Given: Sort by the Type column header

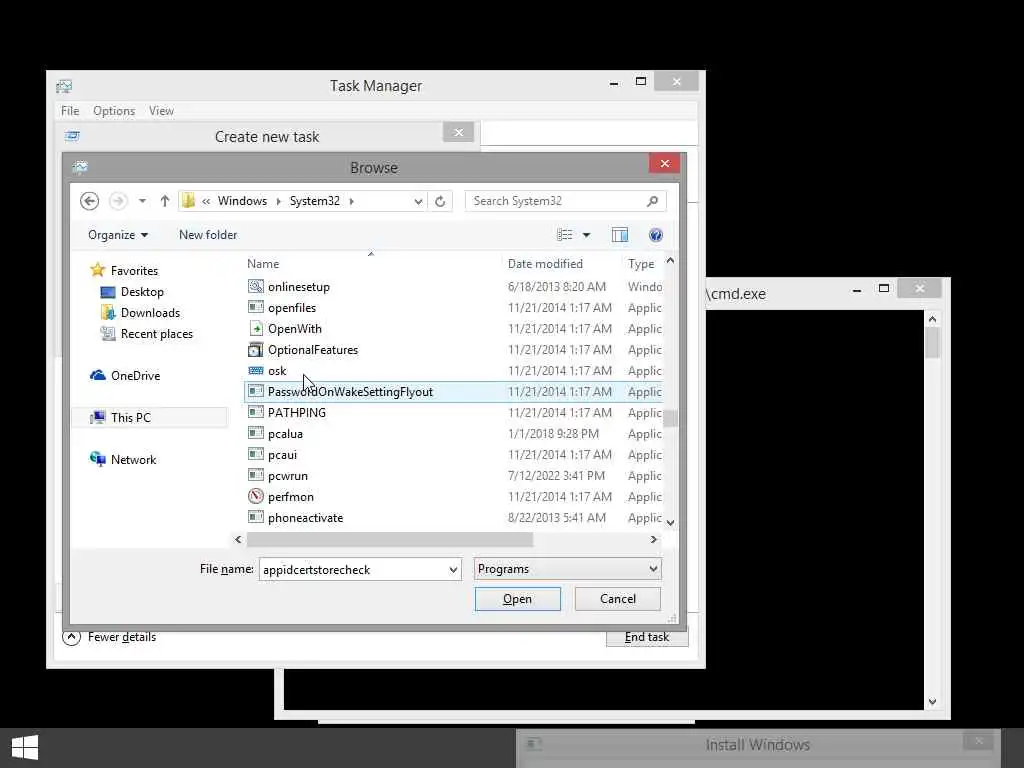Looking at the screenshot, I should tap(641, 264).
